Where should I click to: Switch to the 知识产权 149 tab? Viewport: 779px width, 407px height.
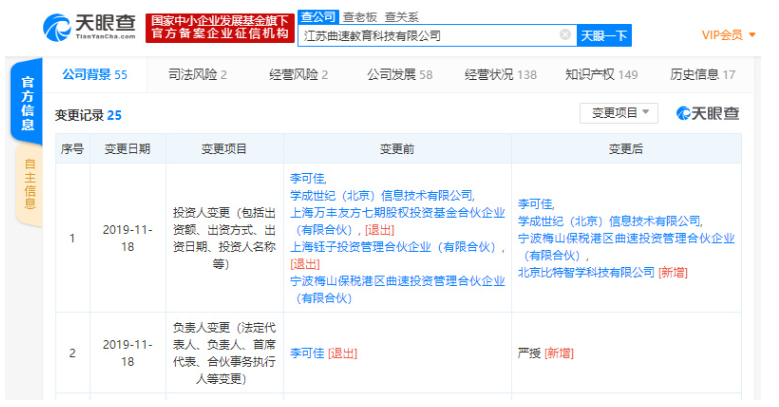(x=601, y=75)
